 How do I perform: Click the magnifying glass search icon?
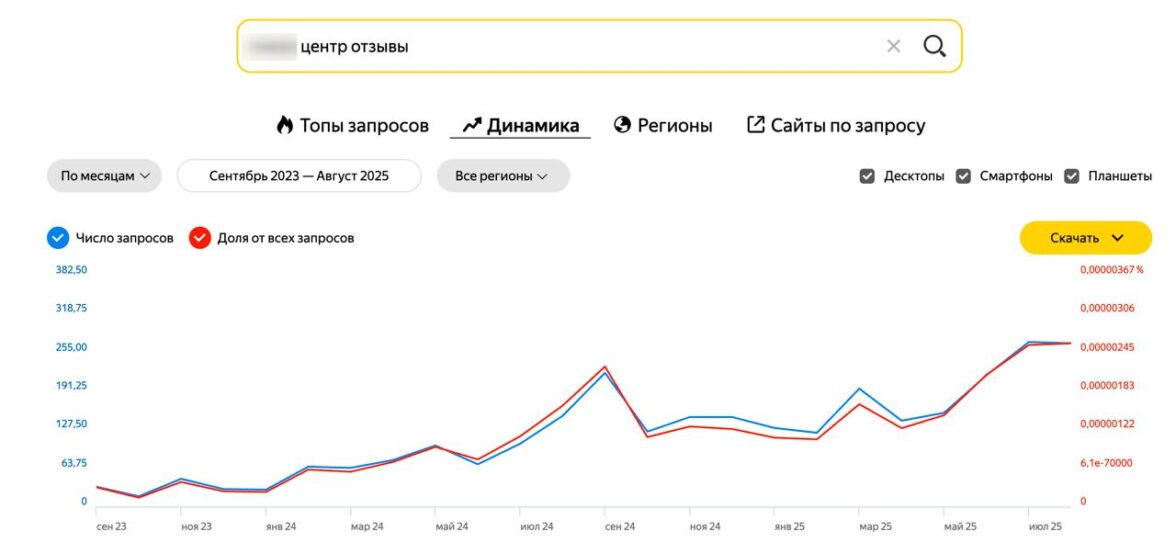point(934,46)
